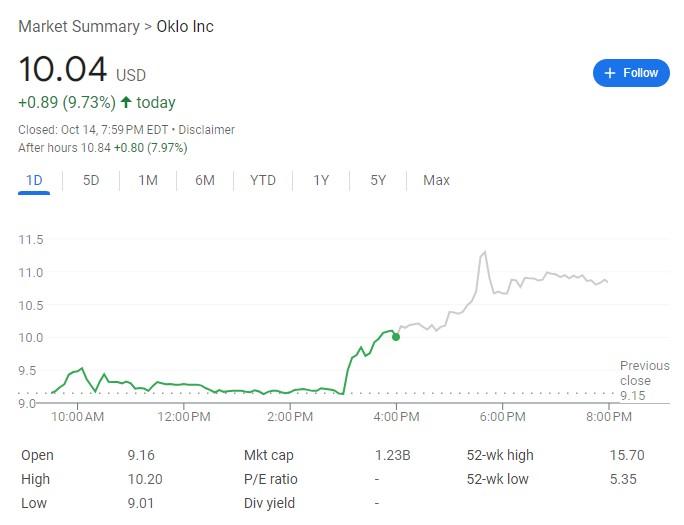
Task: Select the 6M time range
Action: pyautogui.click(x=205, y=180)
